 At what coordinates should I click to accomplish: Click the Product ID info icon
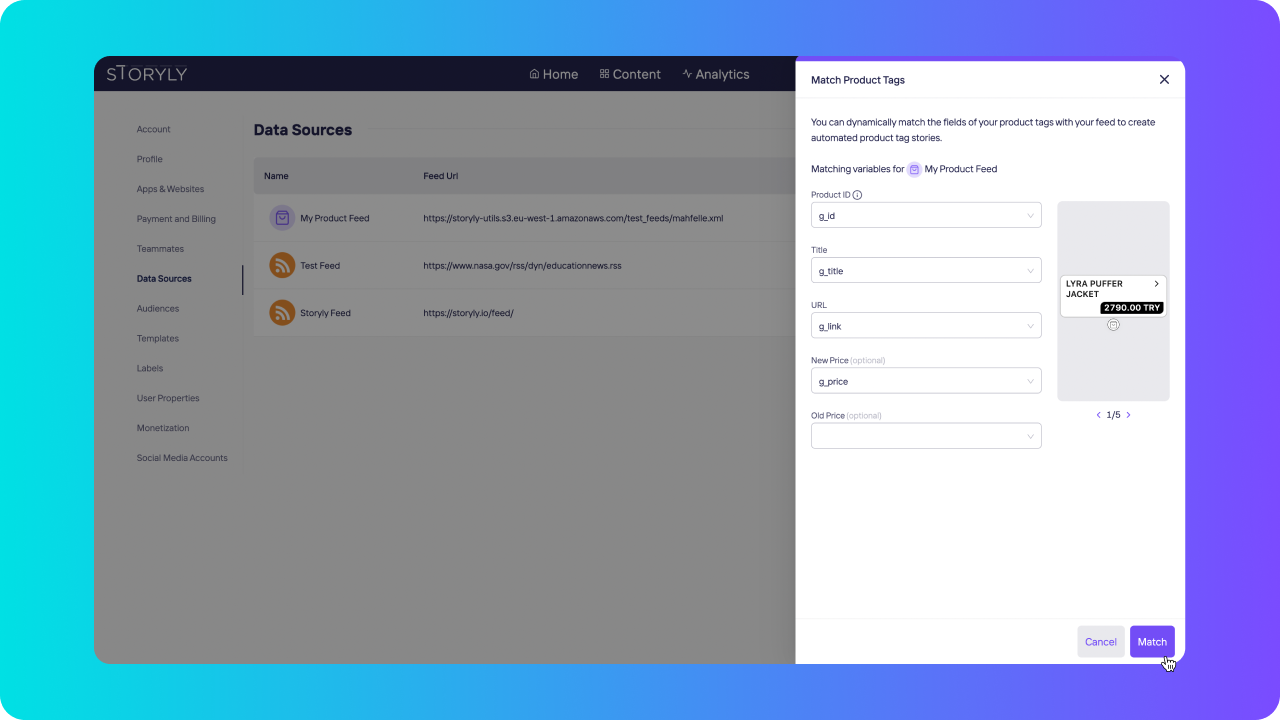point(857,195)
